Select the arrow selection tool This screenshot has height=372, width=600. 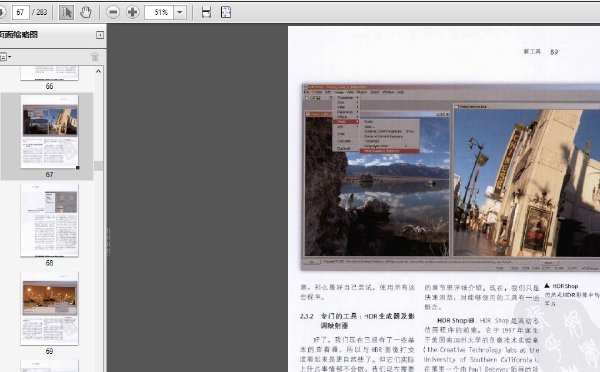click(66, 13)
